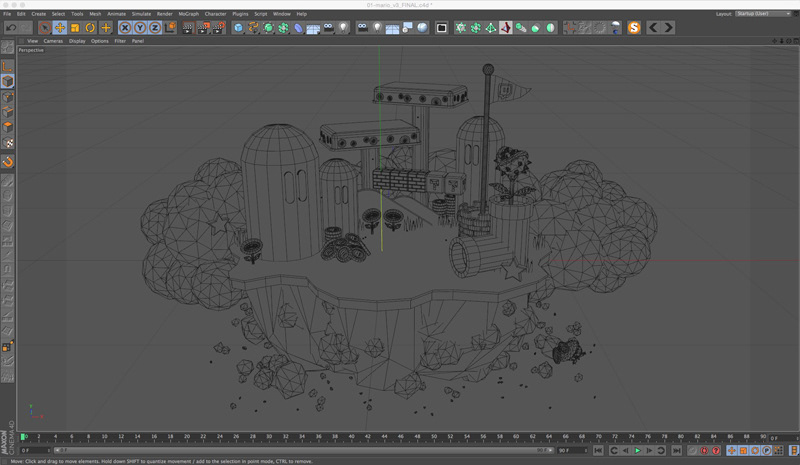Image resolution: width=800 pixels, height=465 pixels.
Task: Open viewport Options menu
Action: point(99,41)
